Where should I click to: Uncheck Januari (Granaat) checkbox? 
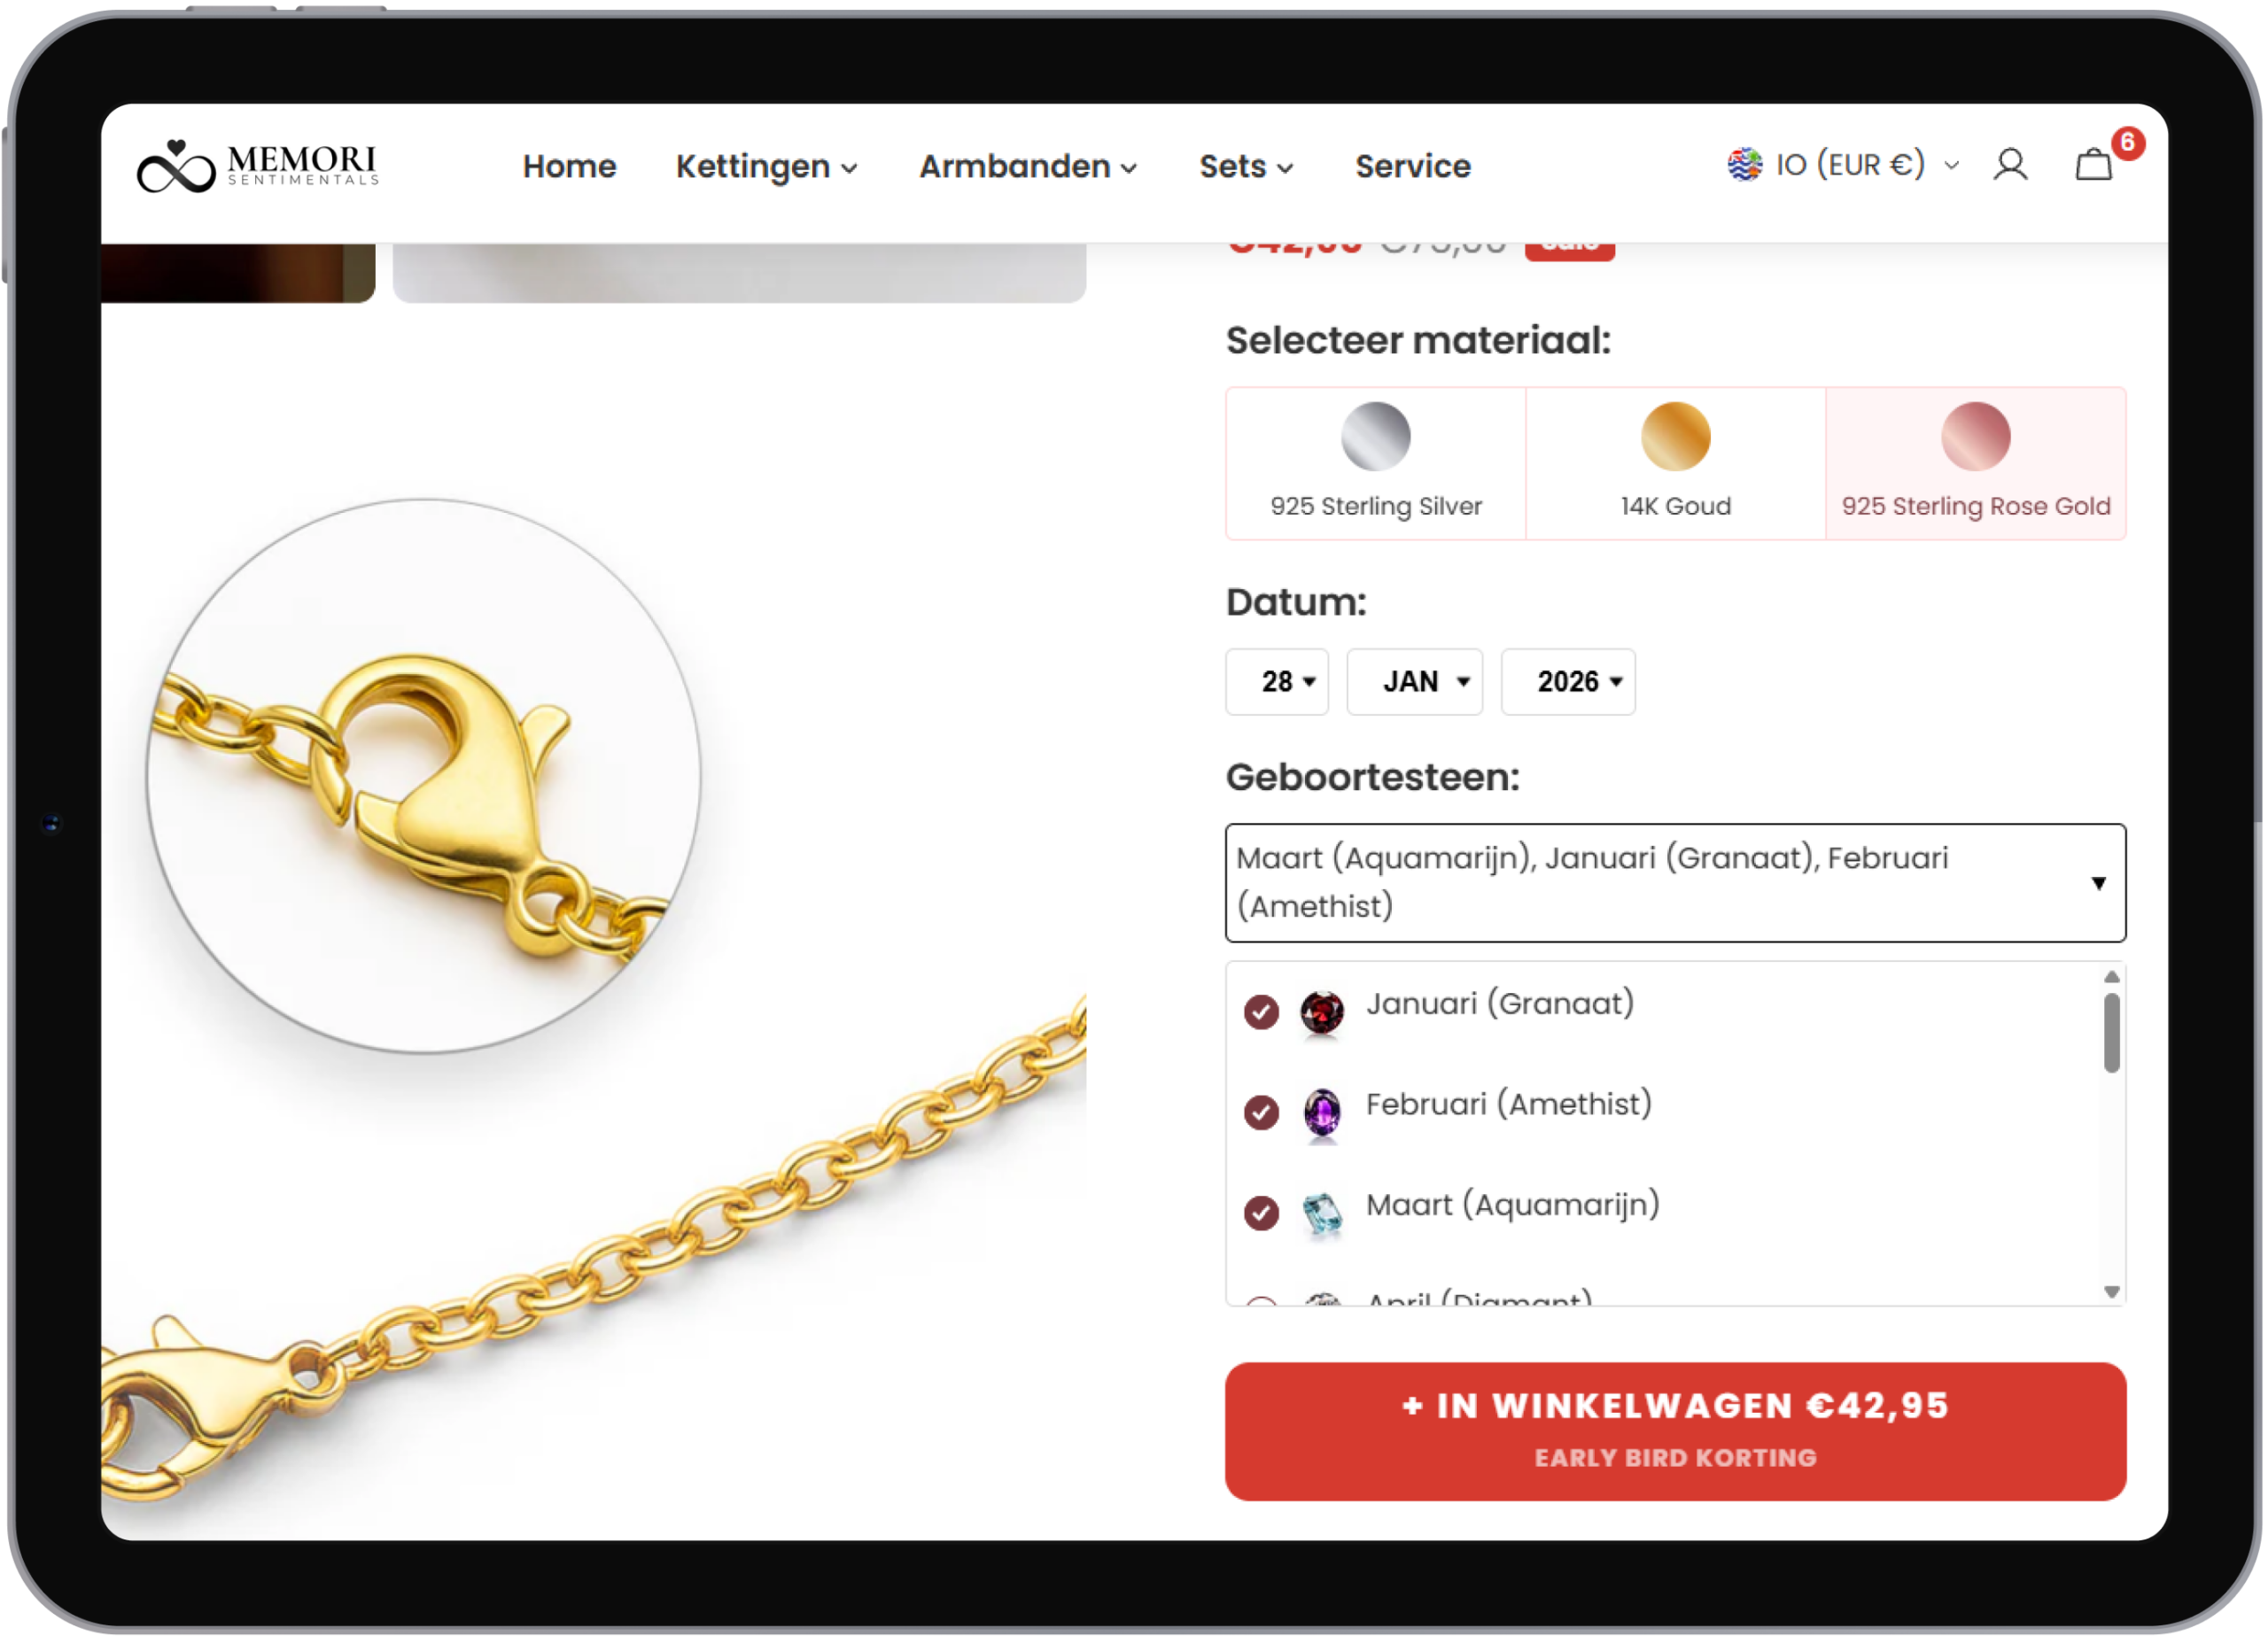click(1261, 1012)
